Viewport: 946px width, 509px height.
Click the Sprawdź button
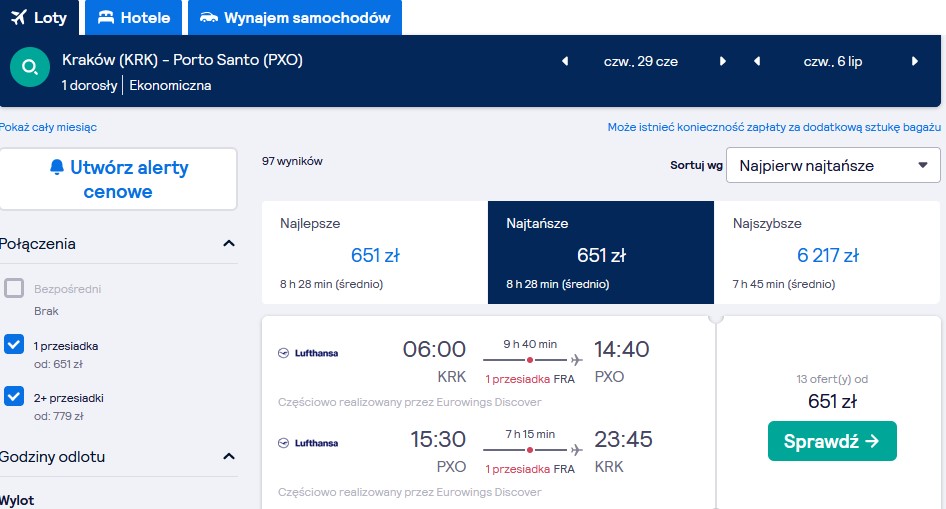(x=832, y=441)
